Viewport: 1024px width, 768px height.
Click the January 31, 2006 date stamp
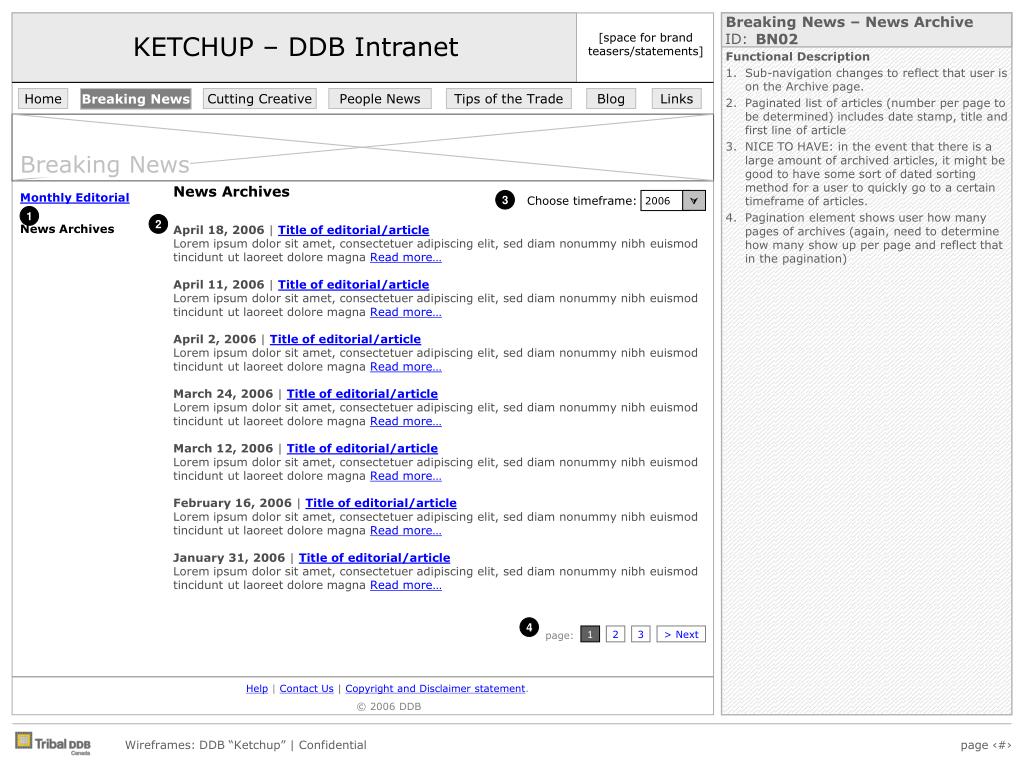(x=229, y=558)
